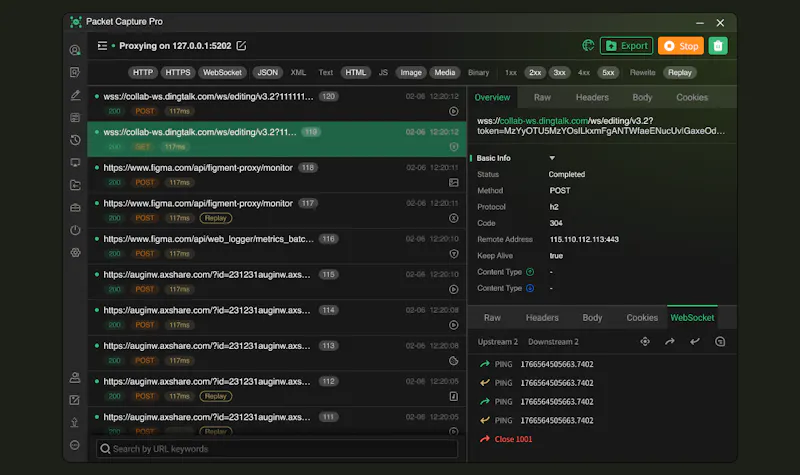The height and width of the screenshot is (475, 800).
Task: Toggle the HTTPS filter chip
Action: 178,72
